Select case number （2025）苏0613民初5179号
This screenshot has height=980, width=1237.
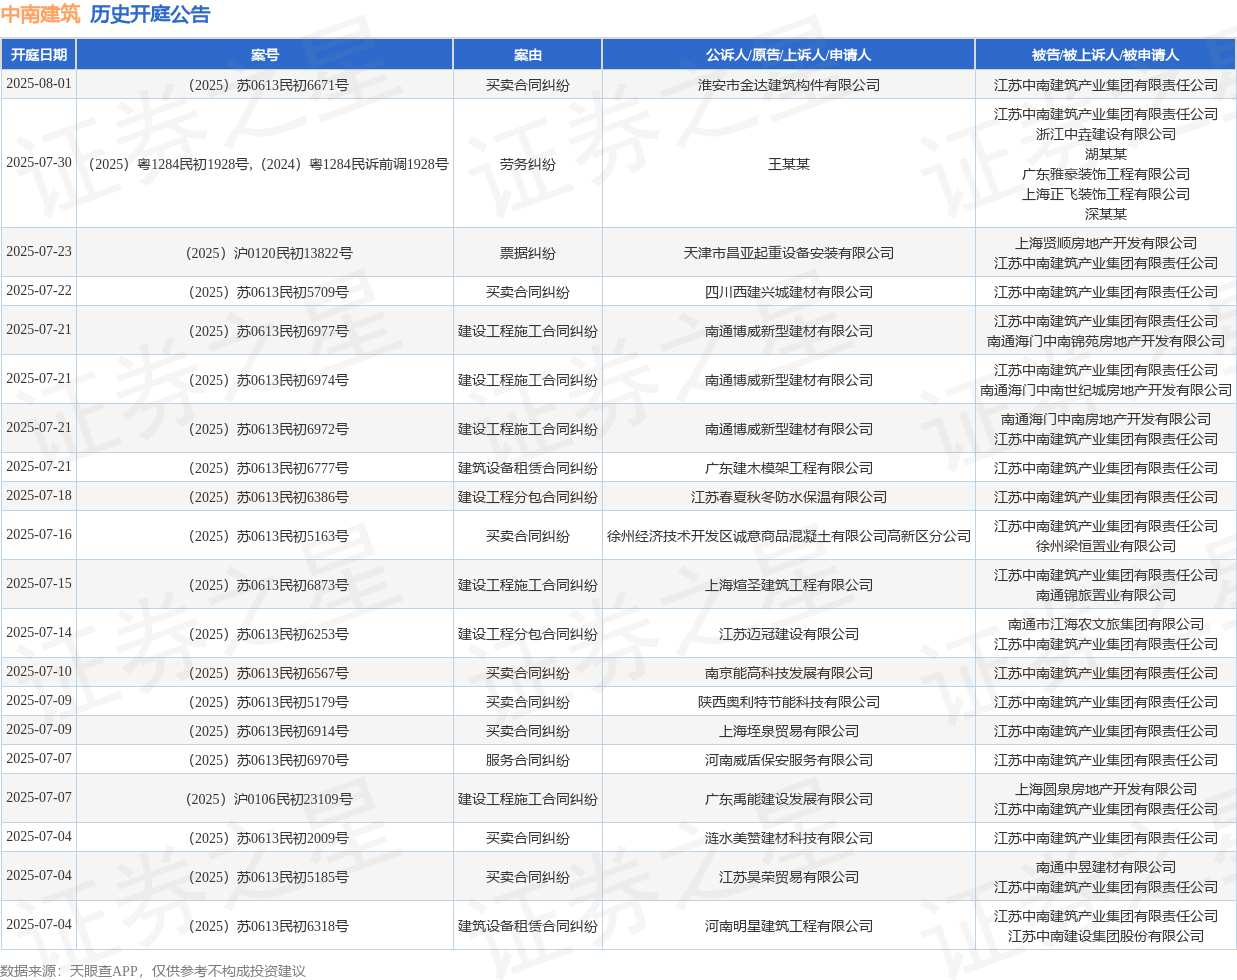pos(265,702)
